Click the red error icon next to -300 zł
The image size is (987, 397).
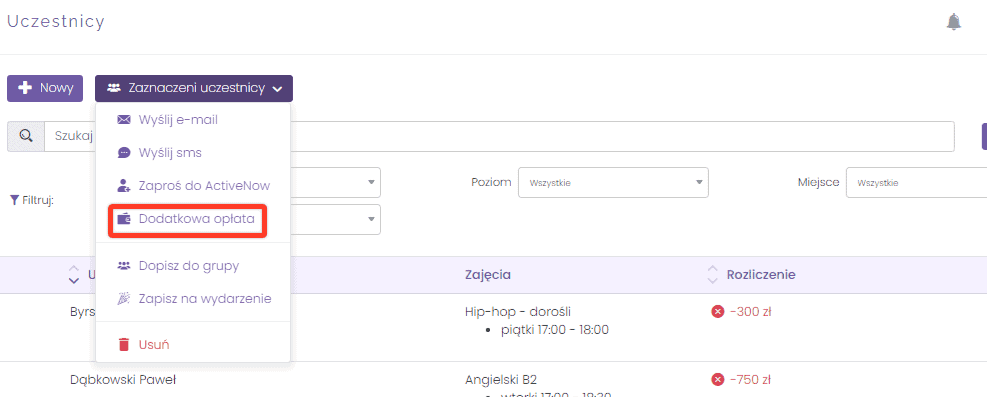pos(718,311)
